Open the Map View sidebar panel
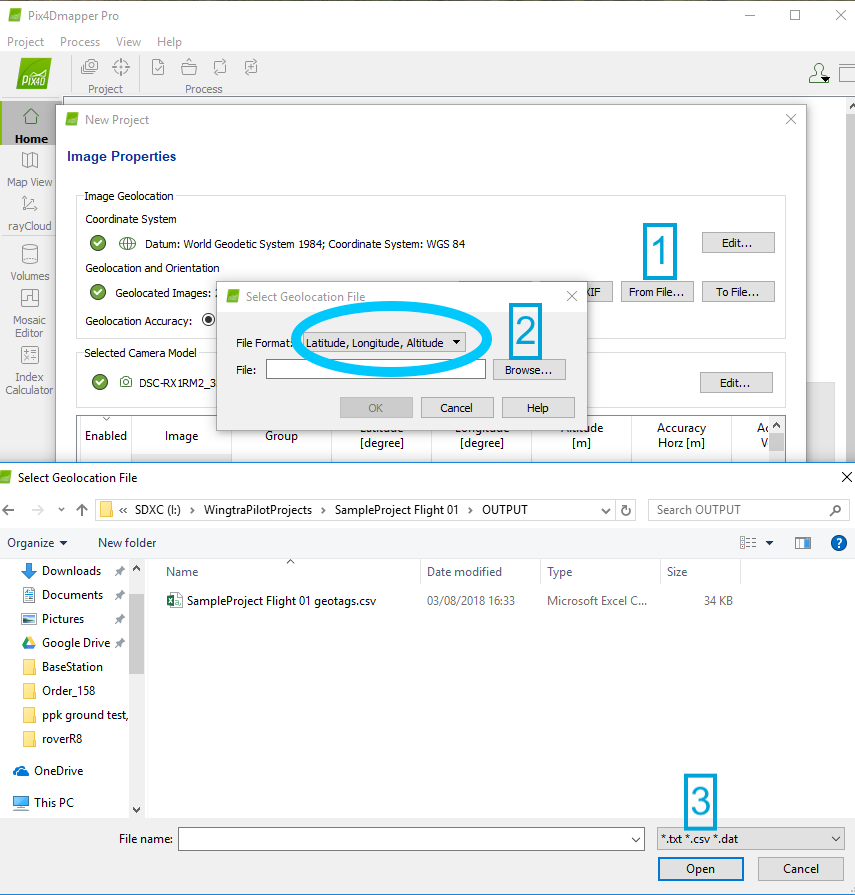The image size is (855, 895). [x=30, y=168]
